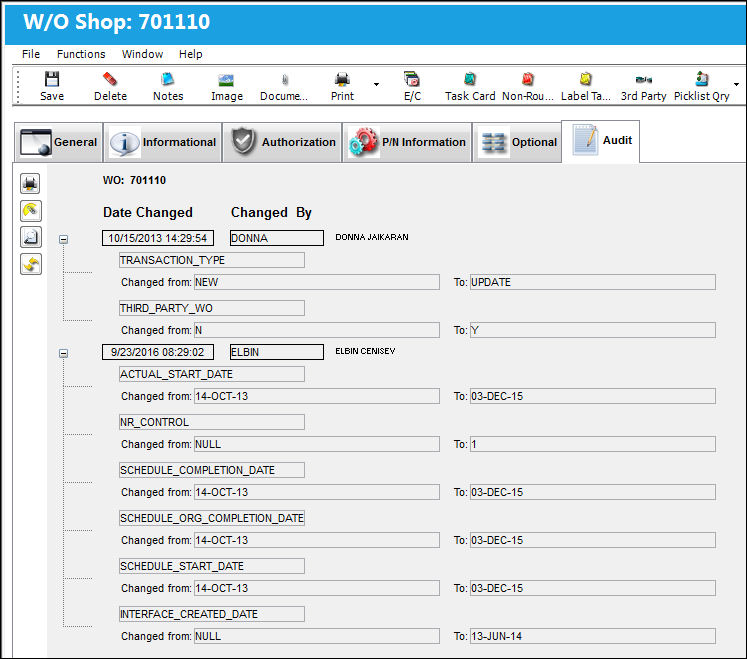The height and width of the screenshot is (659, 747).
Task: Open the Help menu
Action: tap(191, 54)
